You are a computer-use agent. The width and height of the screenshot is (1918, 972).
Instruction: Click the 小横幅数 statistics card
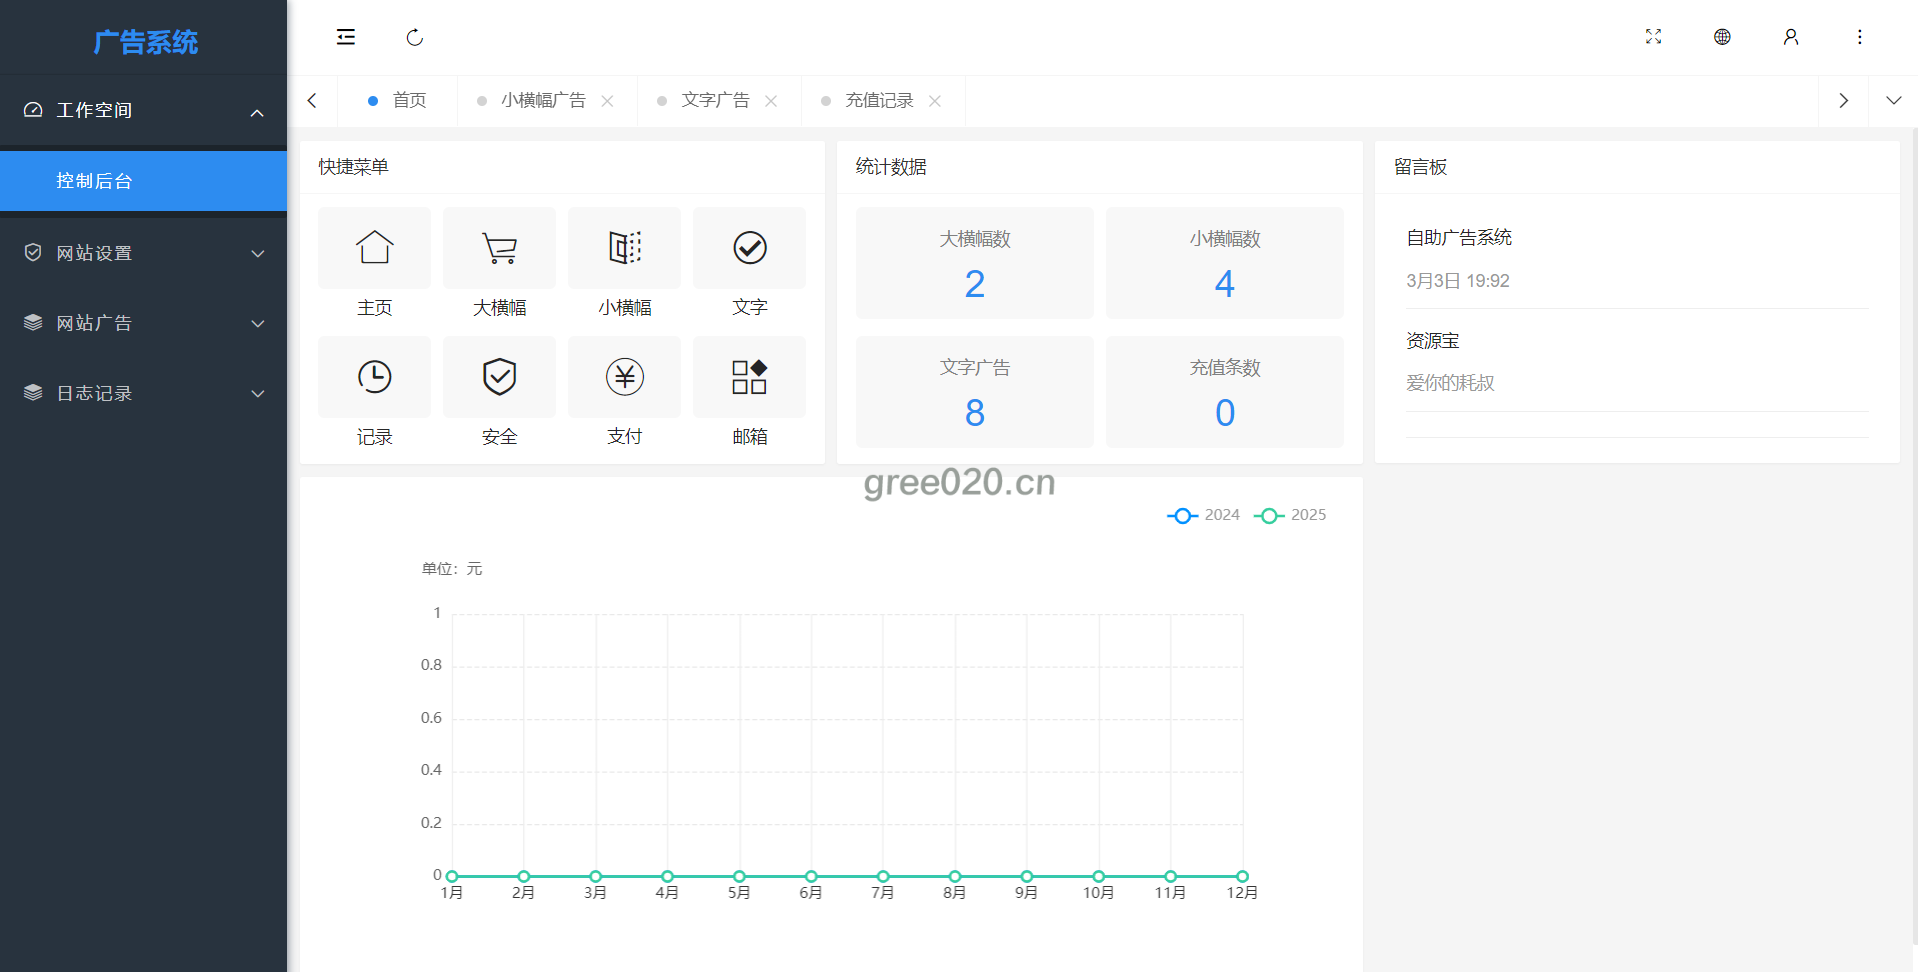click(x=1224, y=263)
